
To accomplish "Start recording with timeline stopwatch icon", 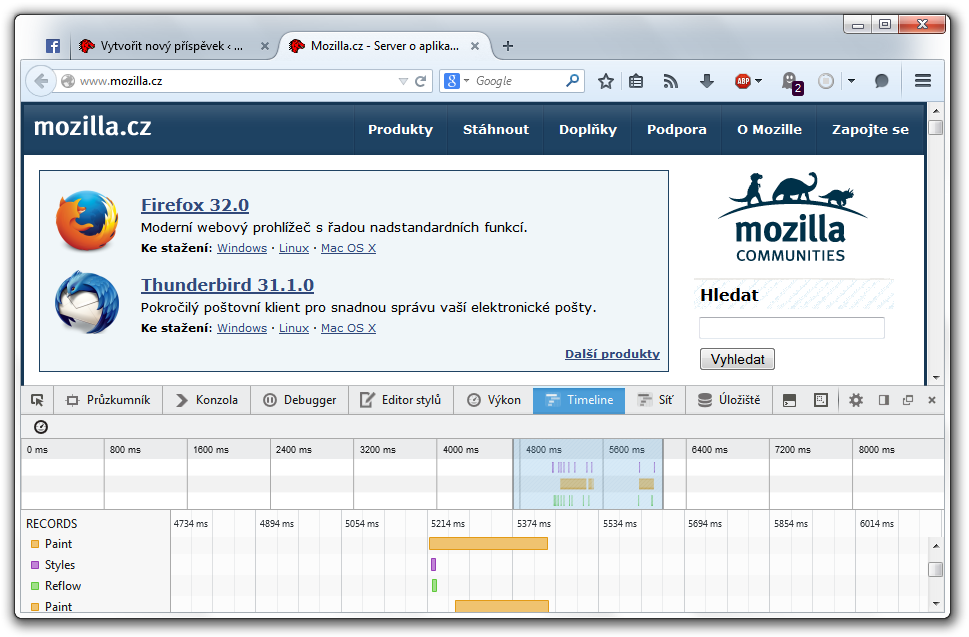I will point(41,426).
